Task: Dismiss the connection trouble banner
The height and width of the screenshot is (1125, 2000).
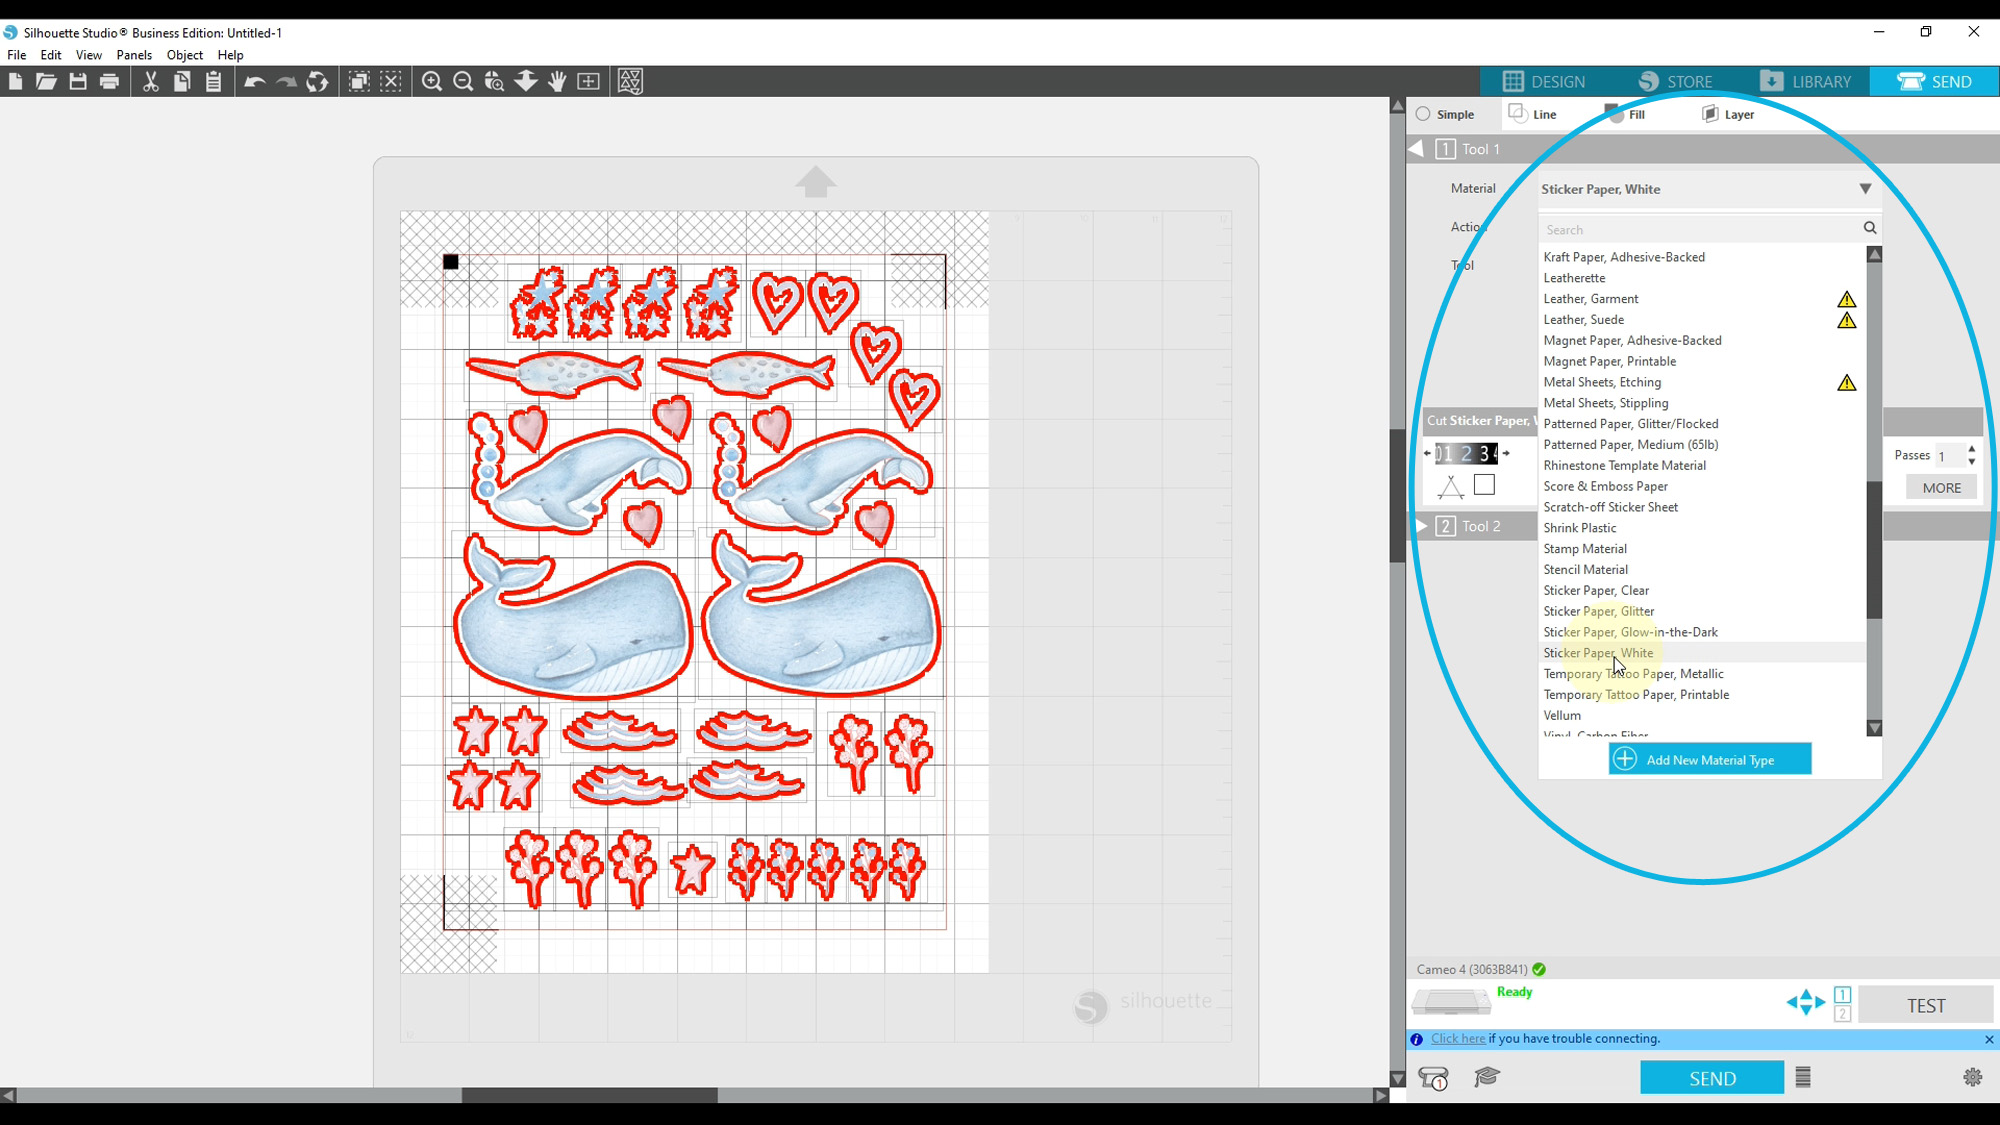Action: [1989, 1040]
